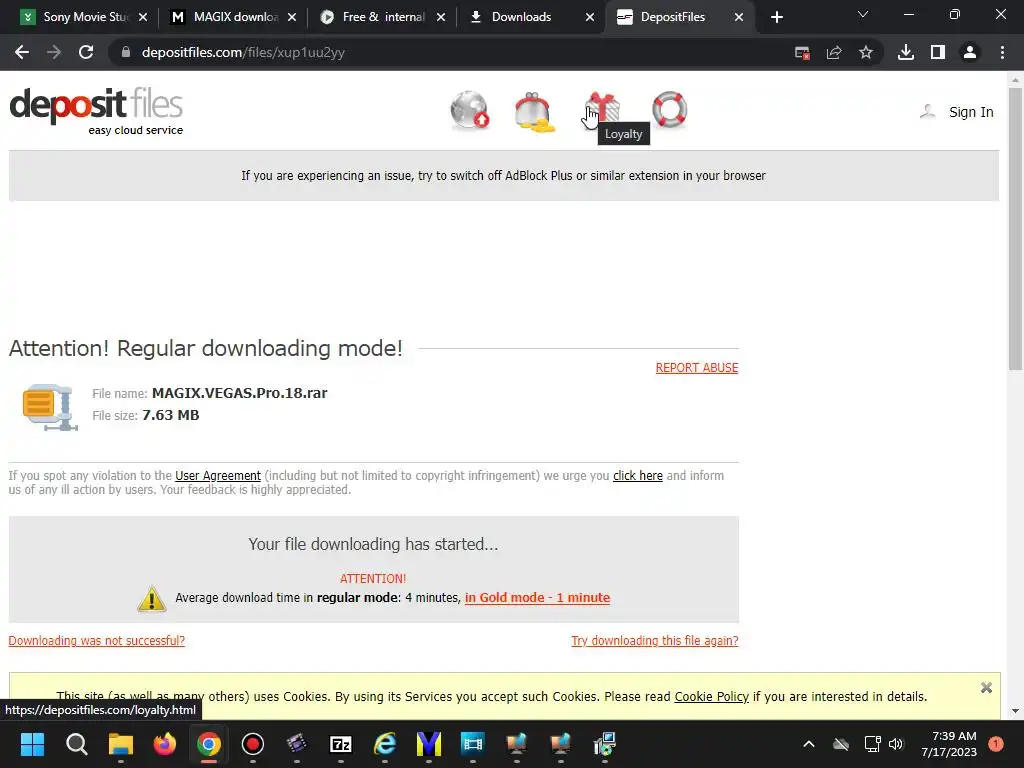Bookmark this page with star icon
The width and height of the screenshot is (1024, 768).
tap(865, 52)
